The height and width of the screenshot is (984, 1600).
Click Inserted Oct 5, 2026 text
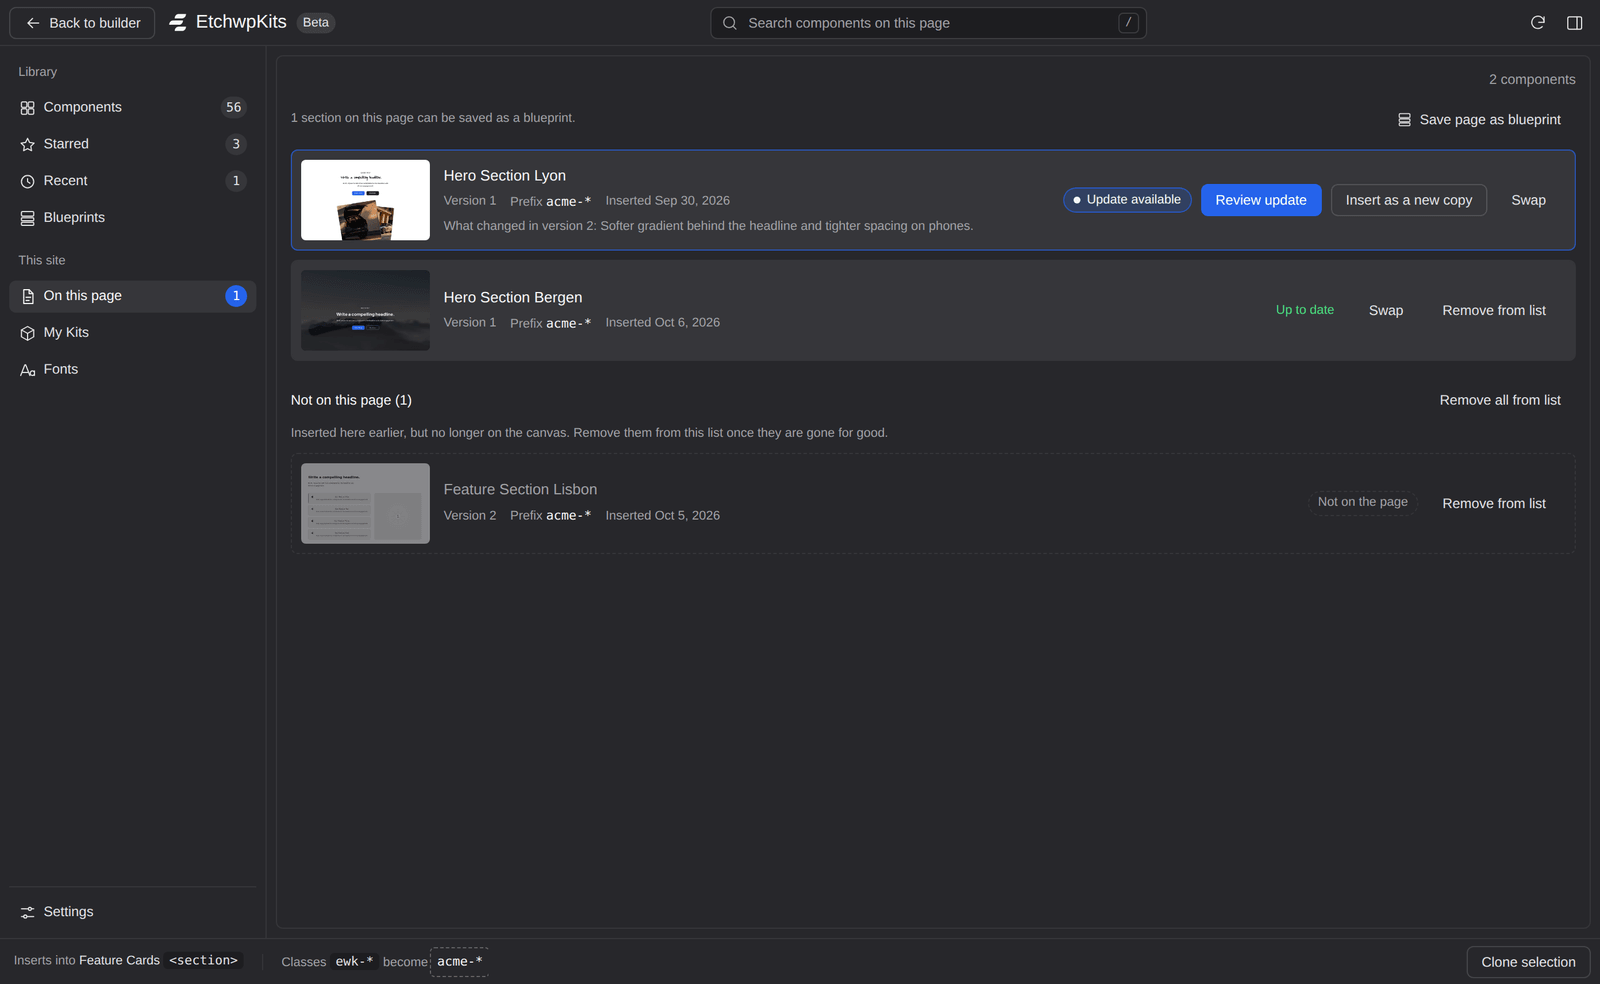[662, 516]
